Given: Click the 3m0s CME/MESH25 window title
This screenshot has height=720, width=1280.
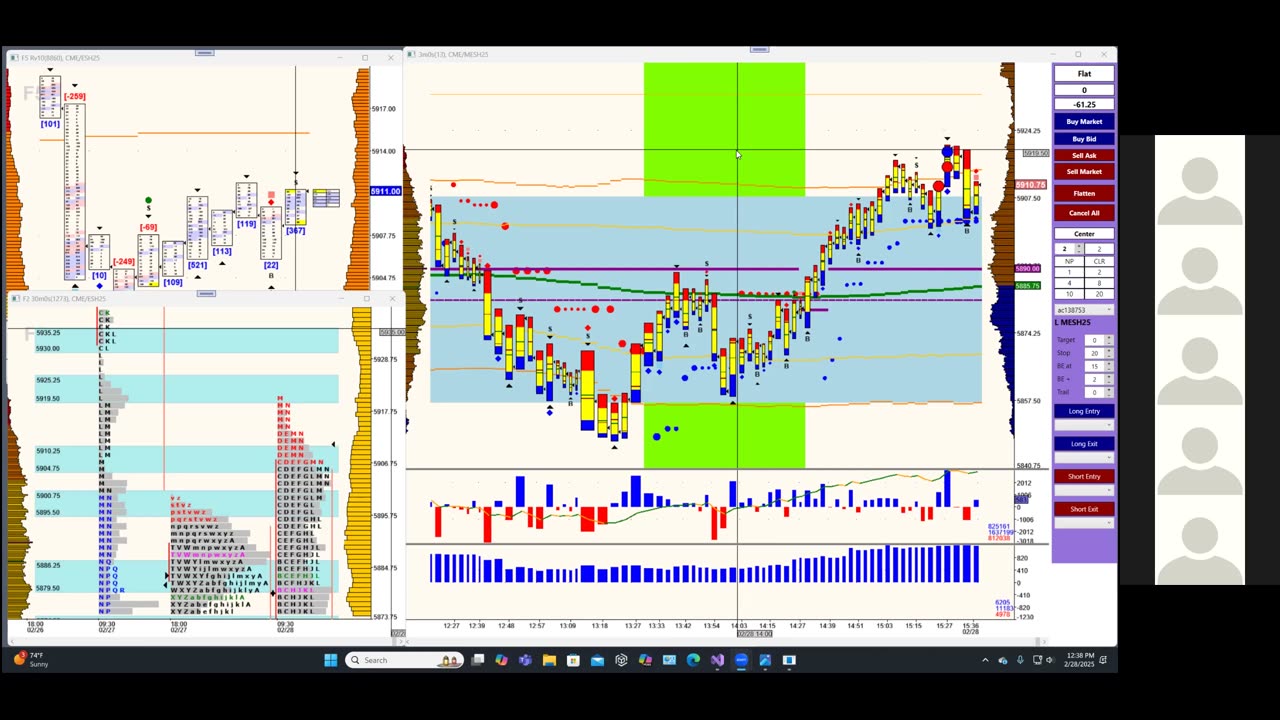Looking at the screenshot, I should click(453, 54).
